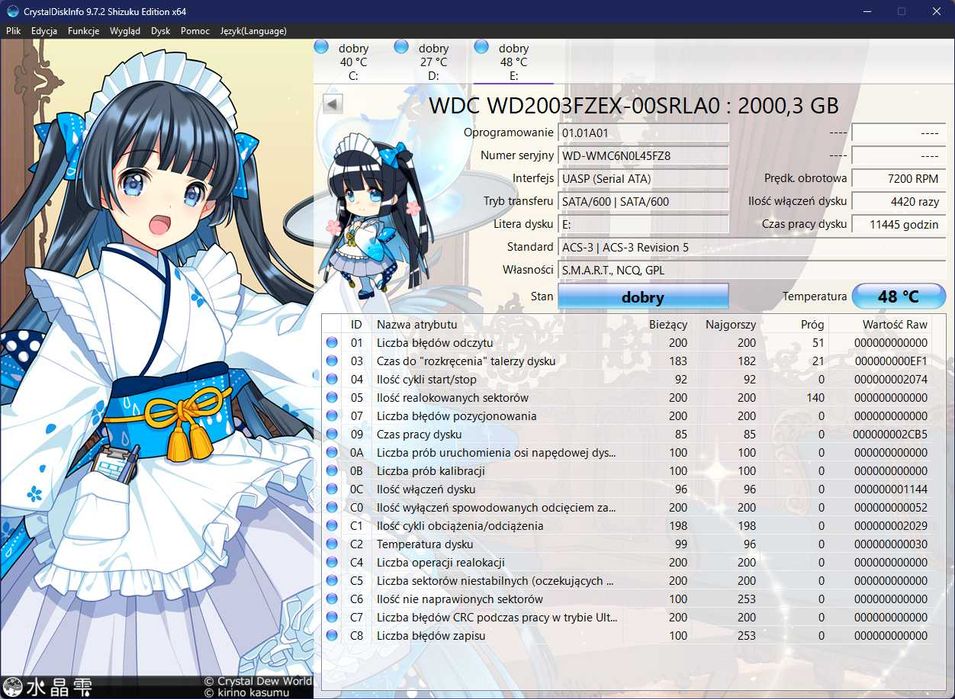The height and width of the screenshot is (699, 955).
Task: Click the 7200 RPM rotation speed field
Action: point(898,178)
